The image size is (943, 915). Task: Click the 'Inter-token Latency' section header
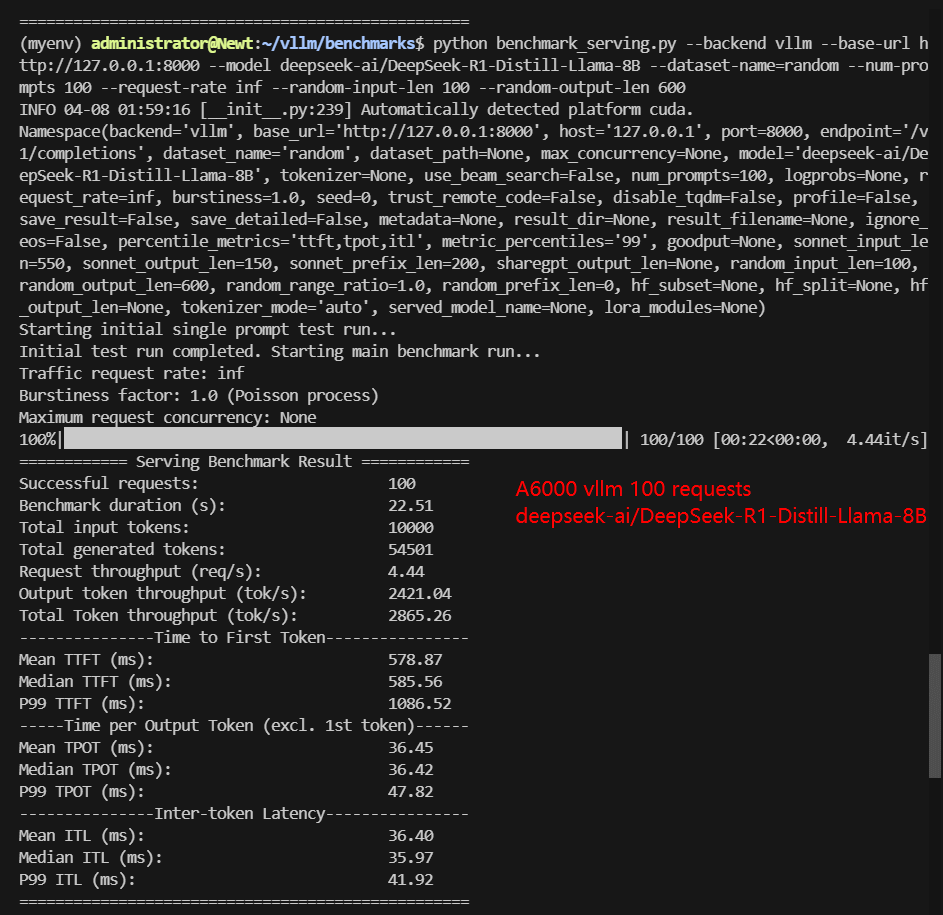tap(239, 814)
